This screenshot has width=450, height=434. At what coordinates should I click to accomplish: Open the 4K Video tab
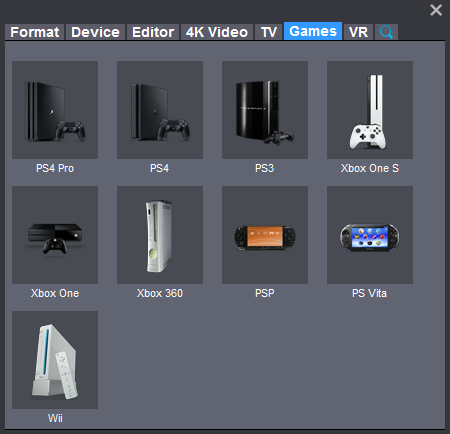[x=217, y=32]
